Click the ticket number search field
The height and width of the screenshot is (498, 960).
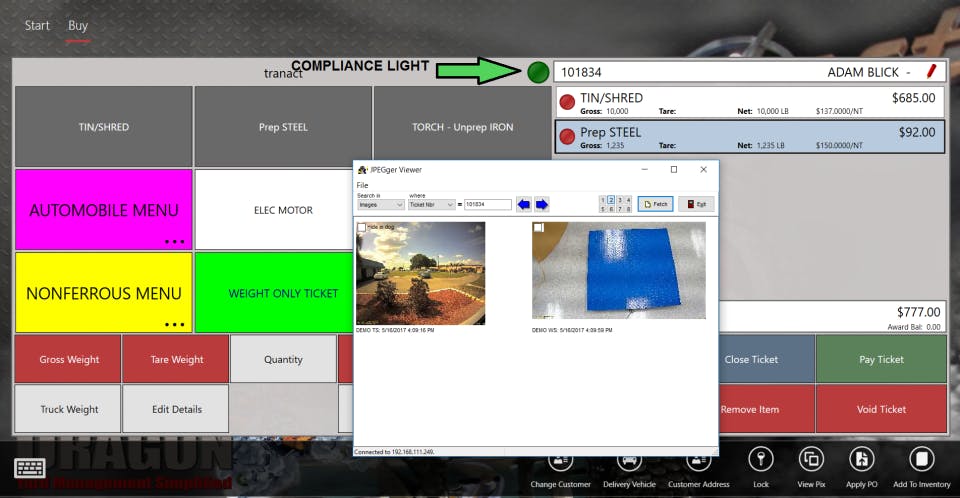pos(488,205)
